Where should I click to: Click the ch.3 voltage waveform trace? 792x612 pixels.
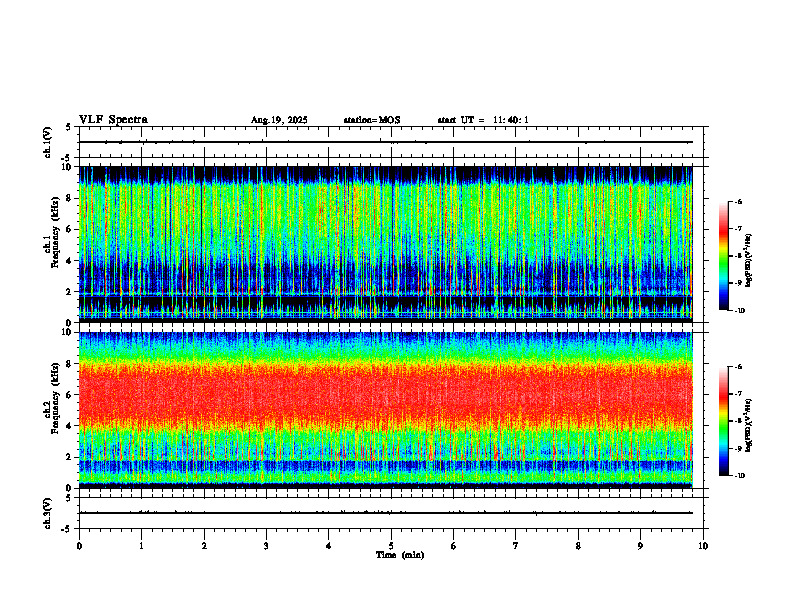(386, 513)
